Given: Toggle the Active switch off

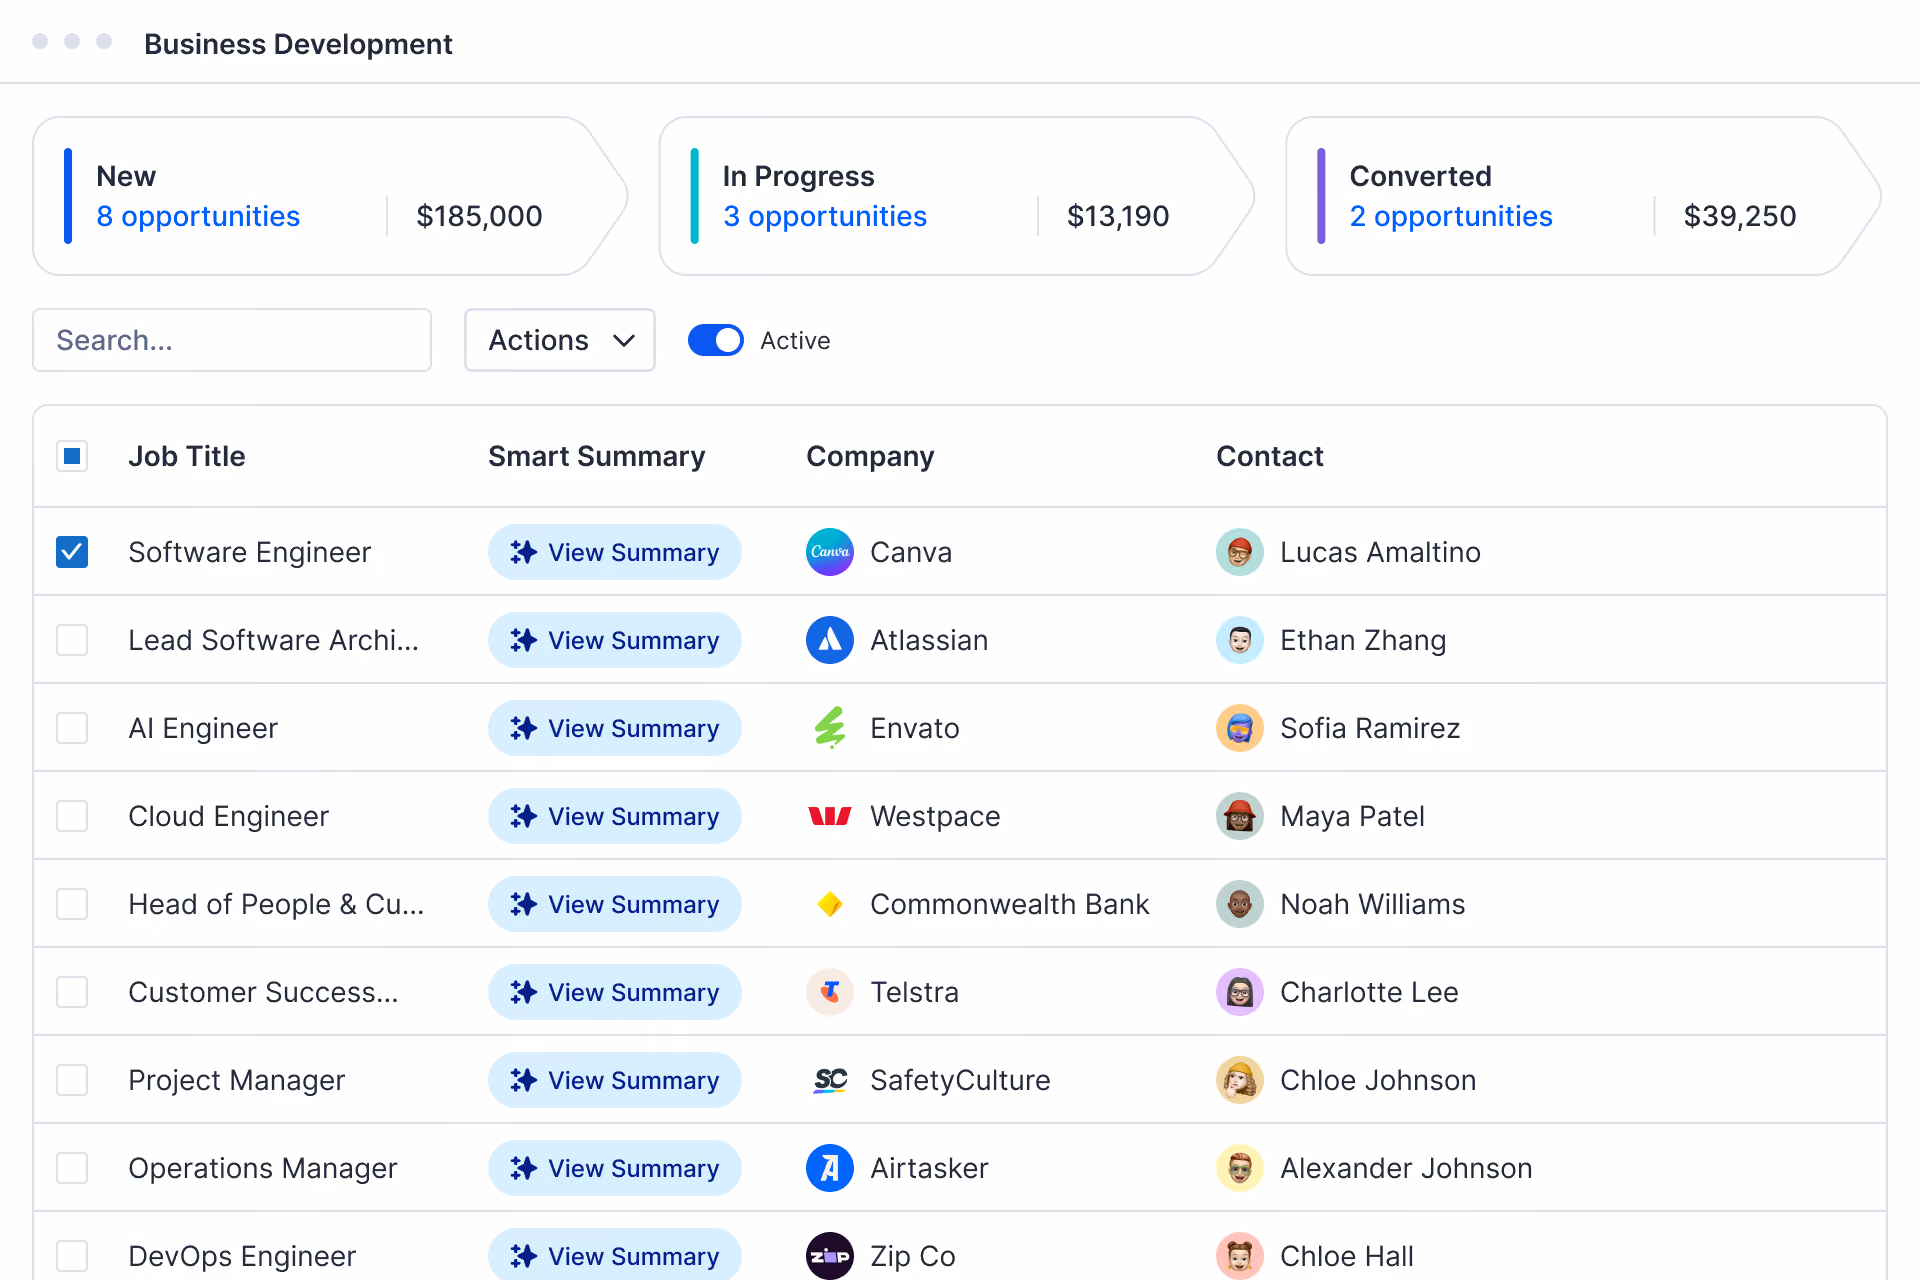Looking at the screenshot, I should coord(716,340).
